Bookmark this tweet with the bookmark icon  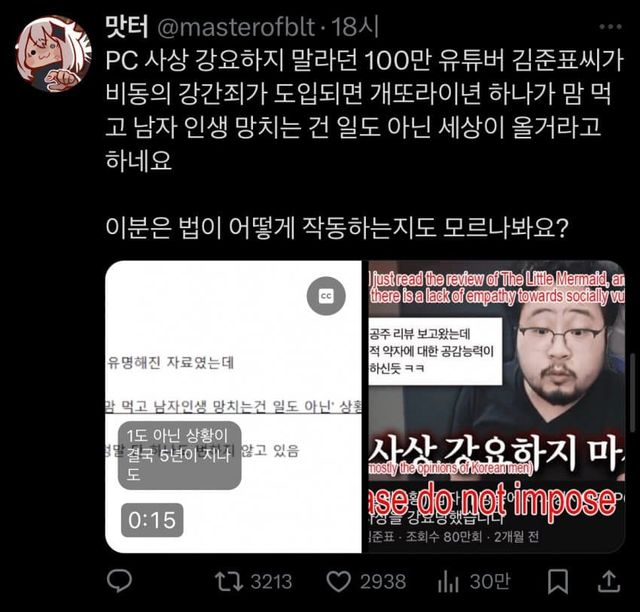(558, 581)
